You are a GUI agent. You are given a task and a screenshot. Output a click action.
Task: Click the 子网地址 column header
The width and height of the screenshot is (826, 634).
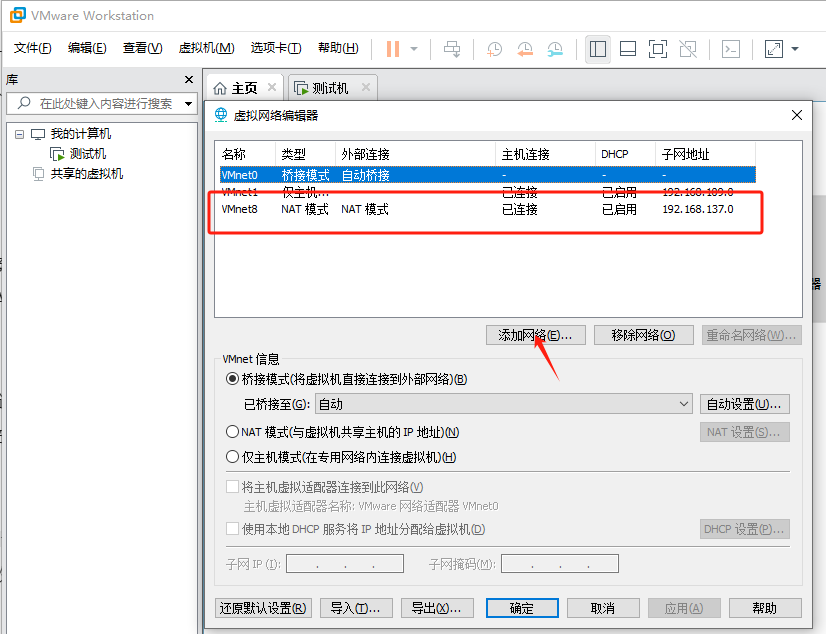click(705, 154)
